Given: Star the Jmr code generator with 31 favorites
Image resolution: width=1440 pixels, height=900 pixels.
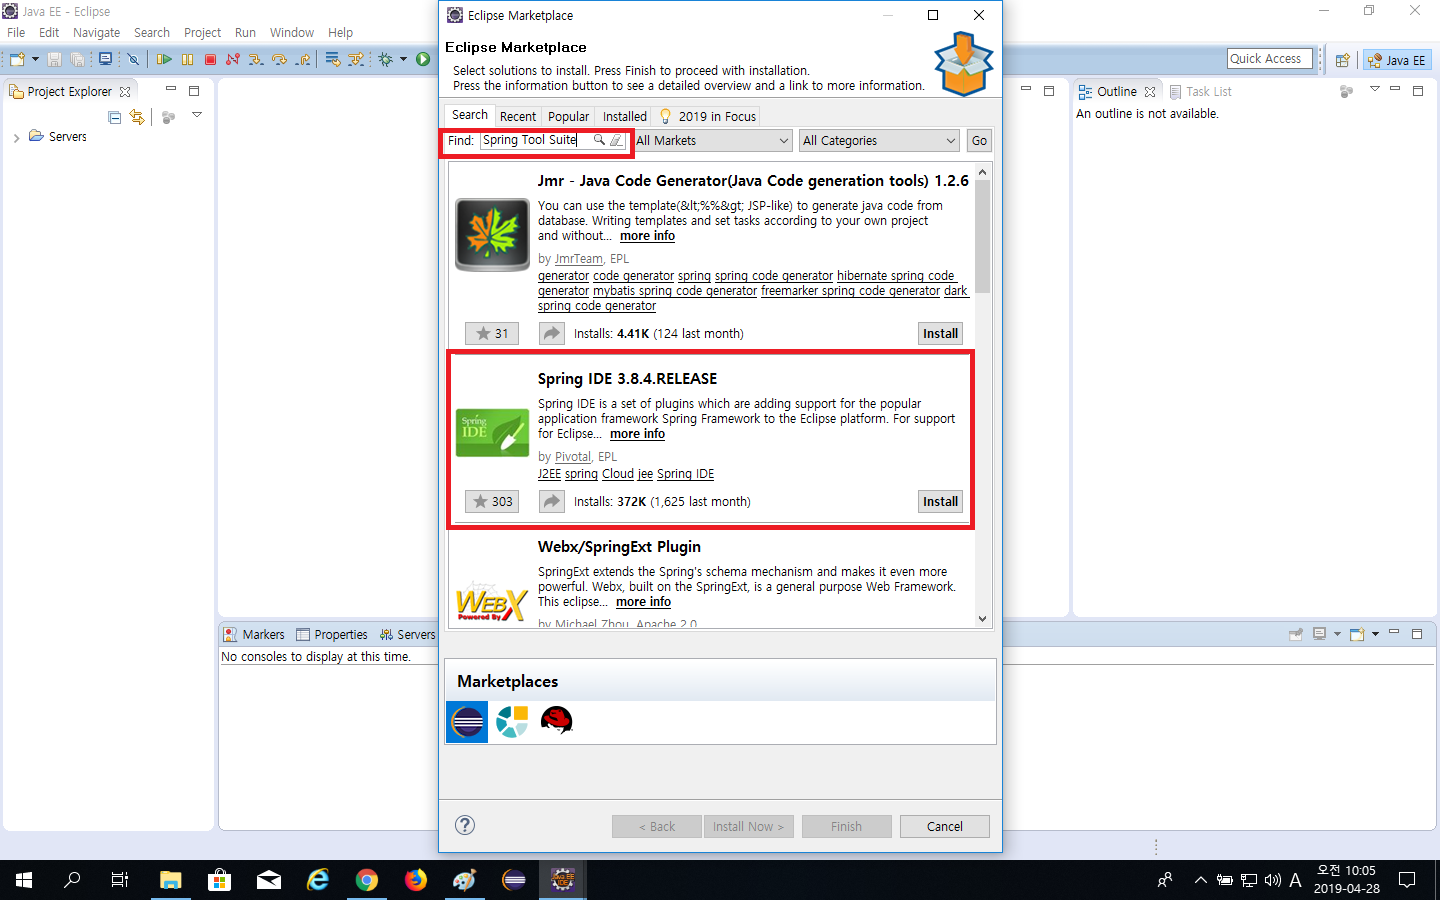Looking at the screenshot, I should [492, 333].
